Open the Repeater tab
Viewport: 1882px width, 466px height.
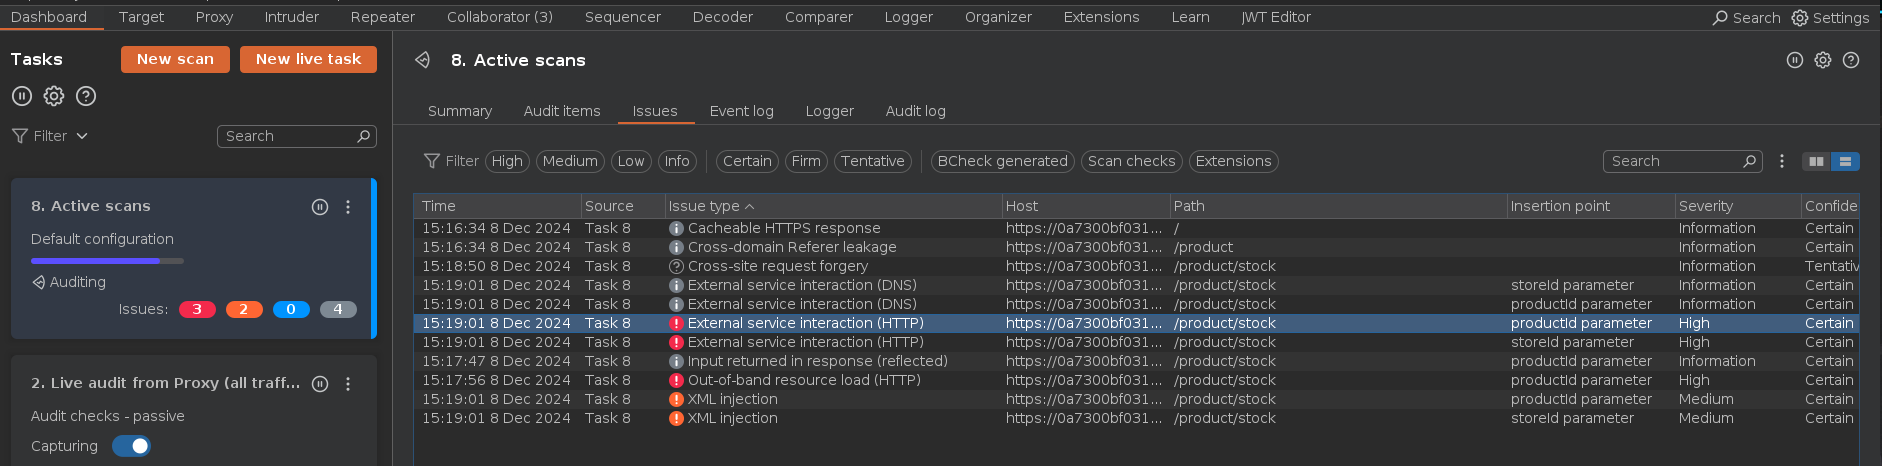(383, 17)
